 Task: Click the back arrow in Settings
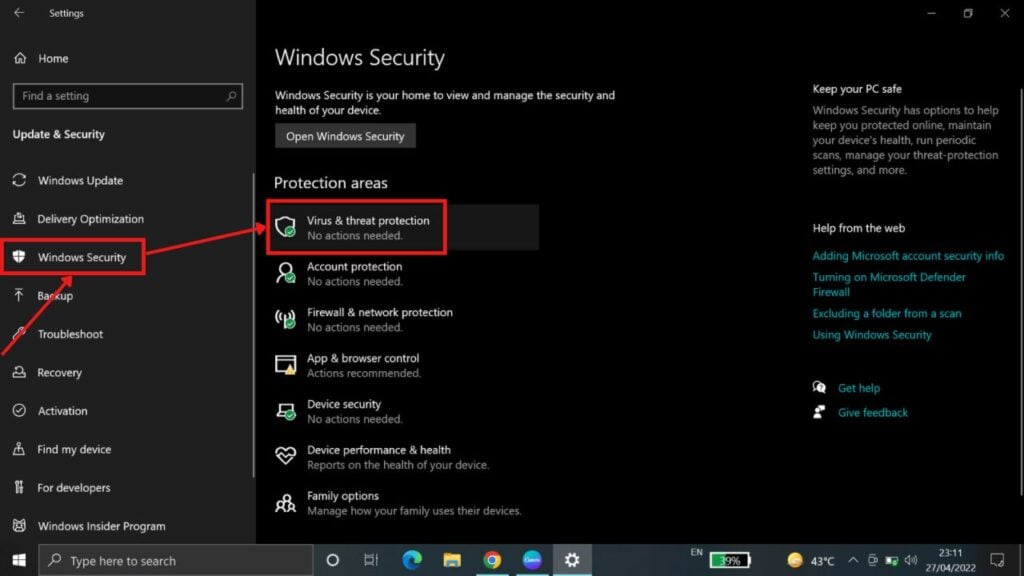[19, 12]
